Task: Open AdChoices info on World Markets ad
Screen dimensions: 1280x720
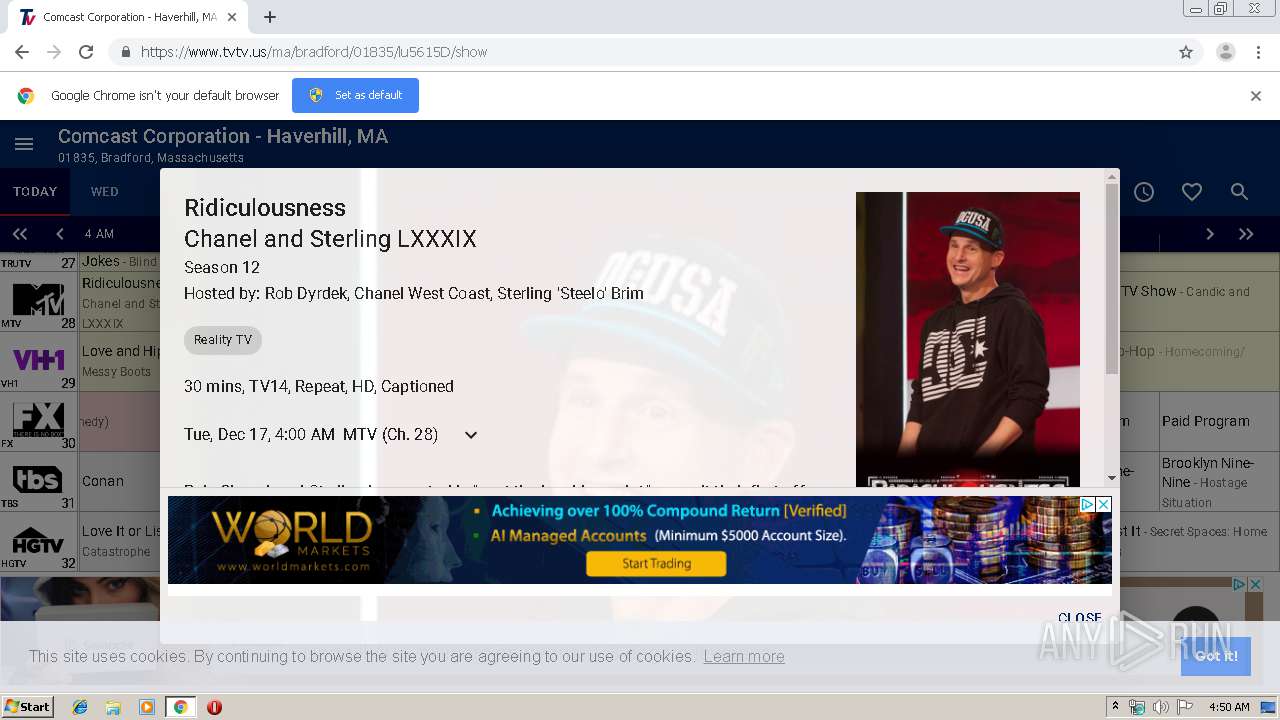Action: tap(1088, 504)
